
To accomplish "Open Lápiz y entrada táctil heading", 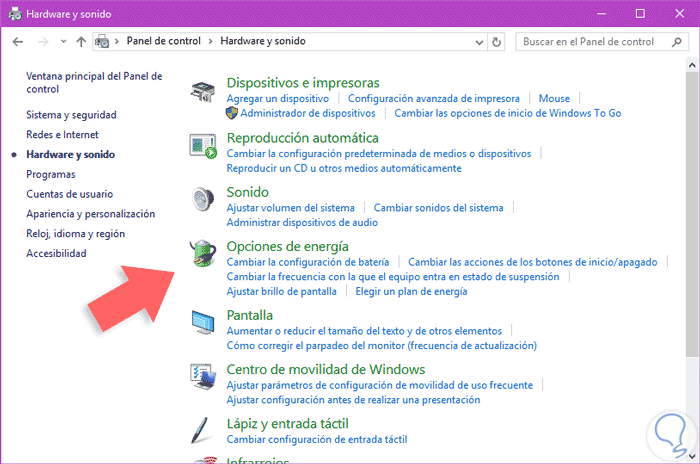I will tap(288, 424).
